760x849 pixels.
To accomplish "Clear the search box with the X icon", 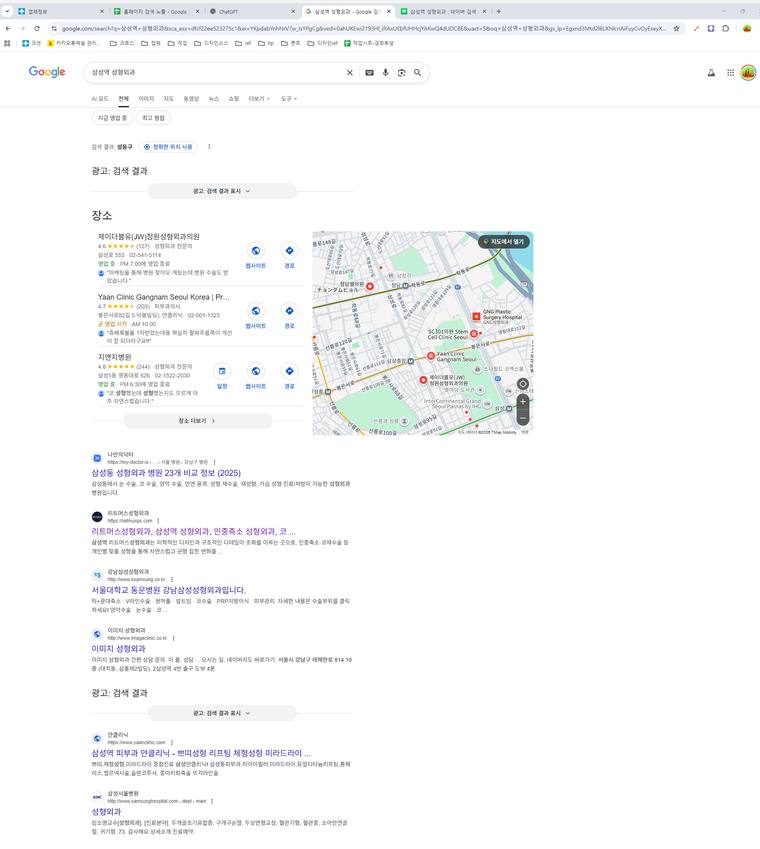I will [x=350, y=73].
